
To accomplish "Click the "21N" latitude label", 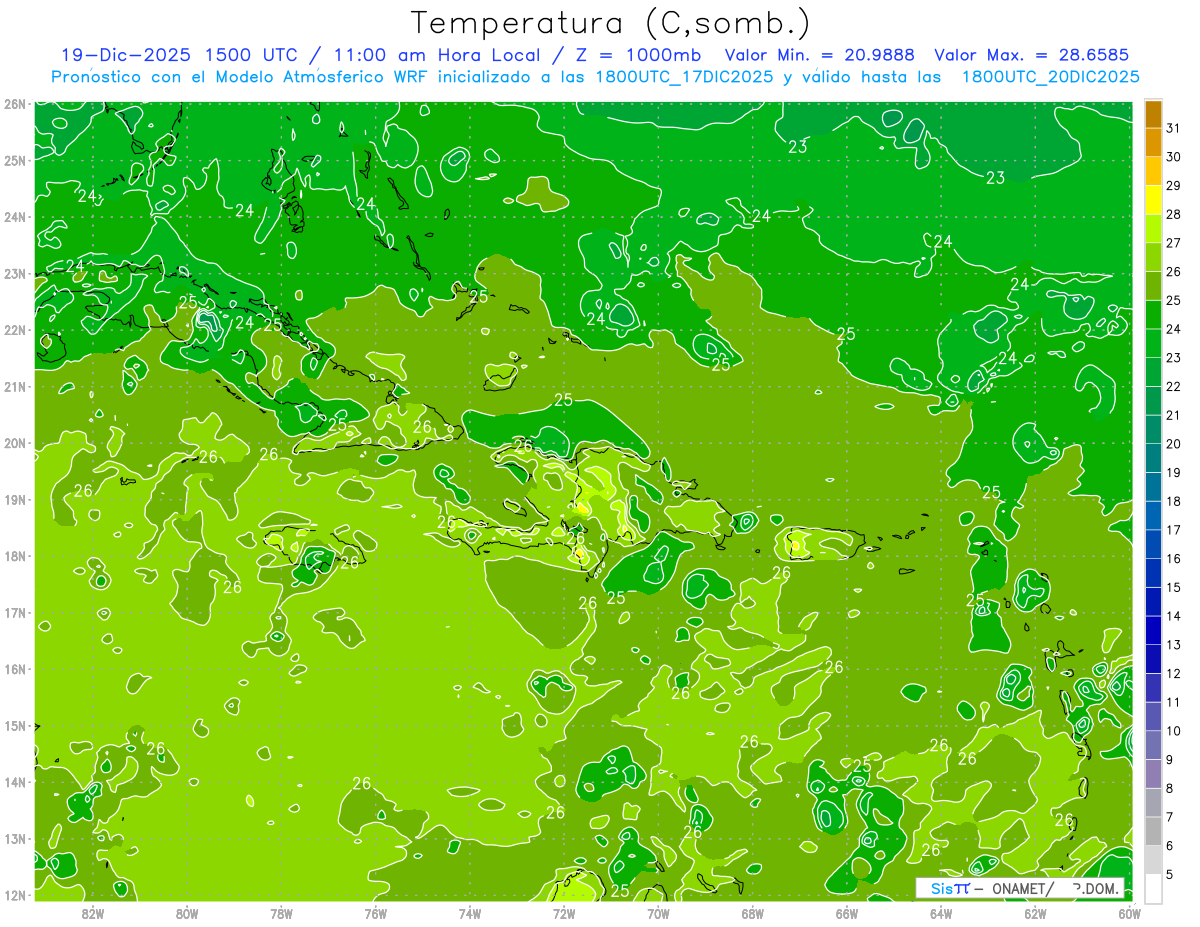I will click(x=15, y=386).
